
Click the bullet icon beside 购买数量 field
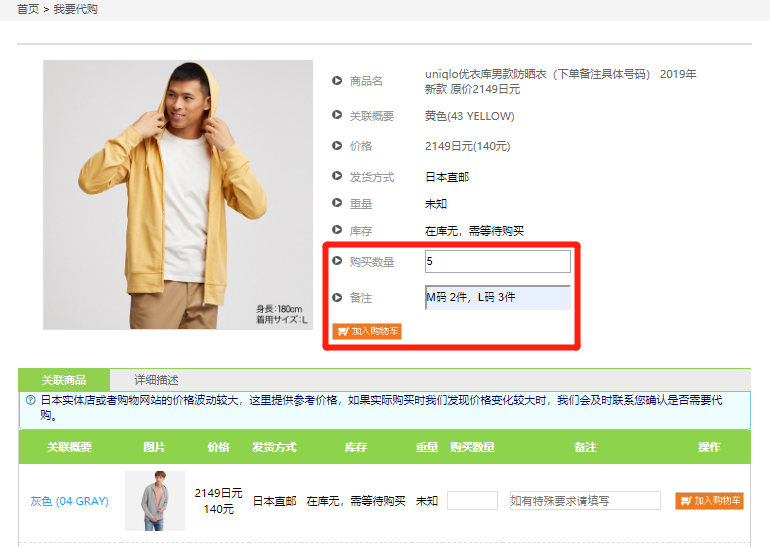click(337, 261)
